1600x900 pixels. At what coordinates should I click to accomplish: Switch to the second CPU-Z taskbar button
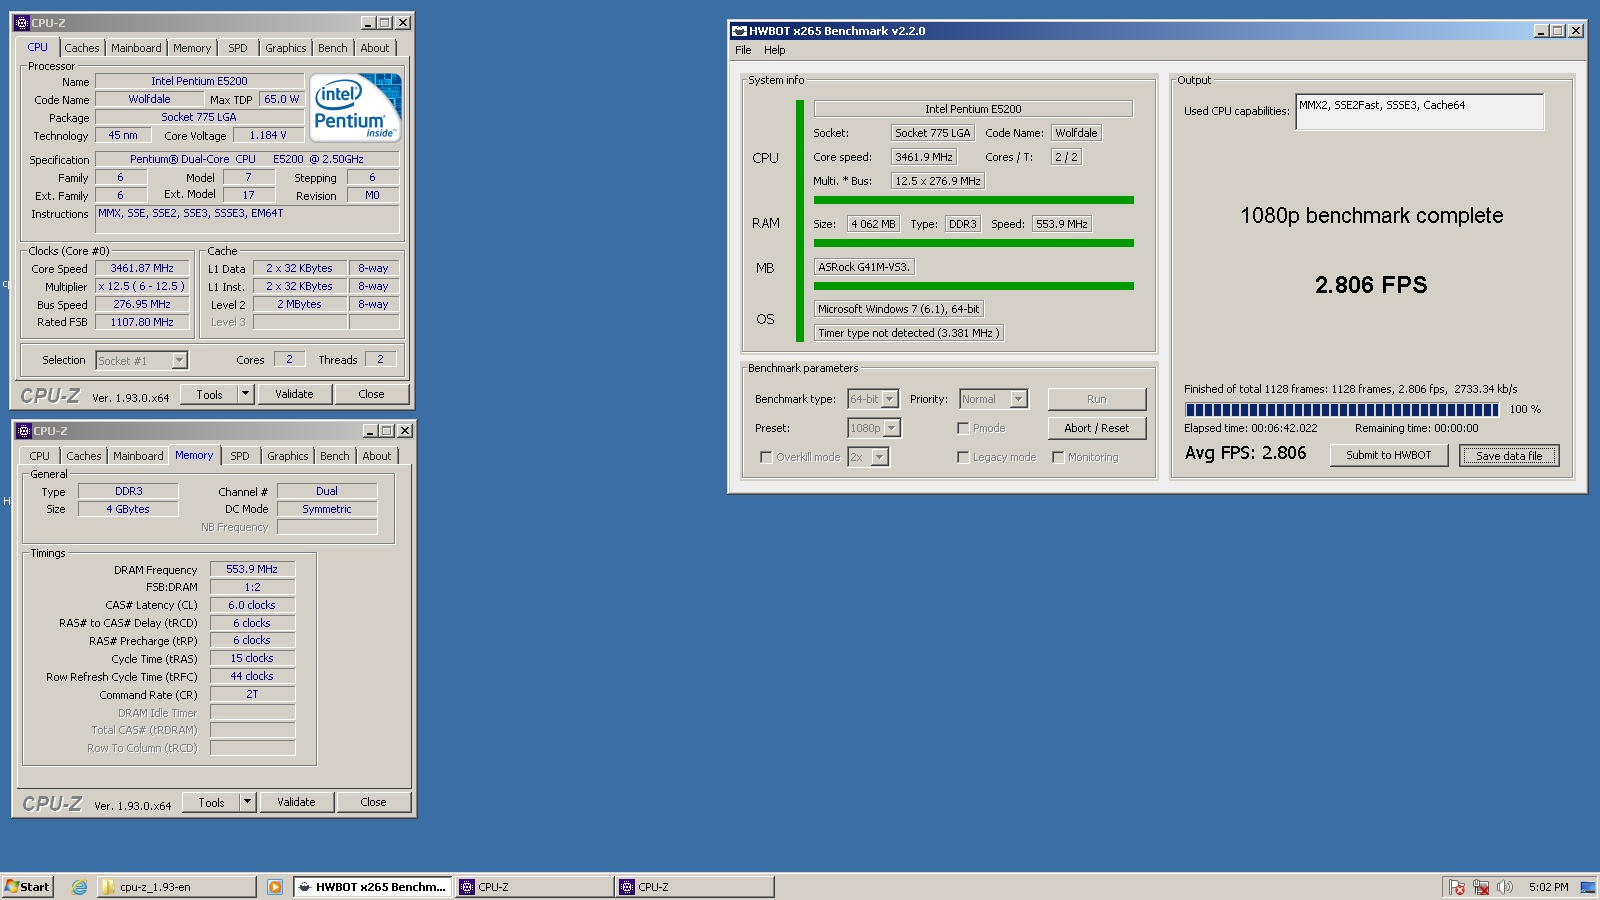pyautogui.click(x=695, y=887)
